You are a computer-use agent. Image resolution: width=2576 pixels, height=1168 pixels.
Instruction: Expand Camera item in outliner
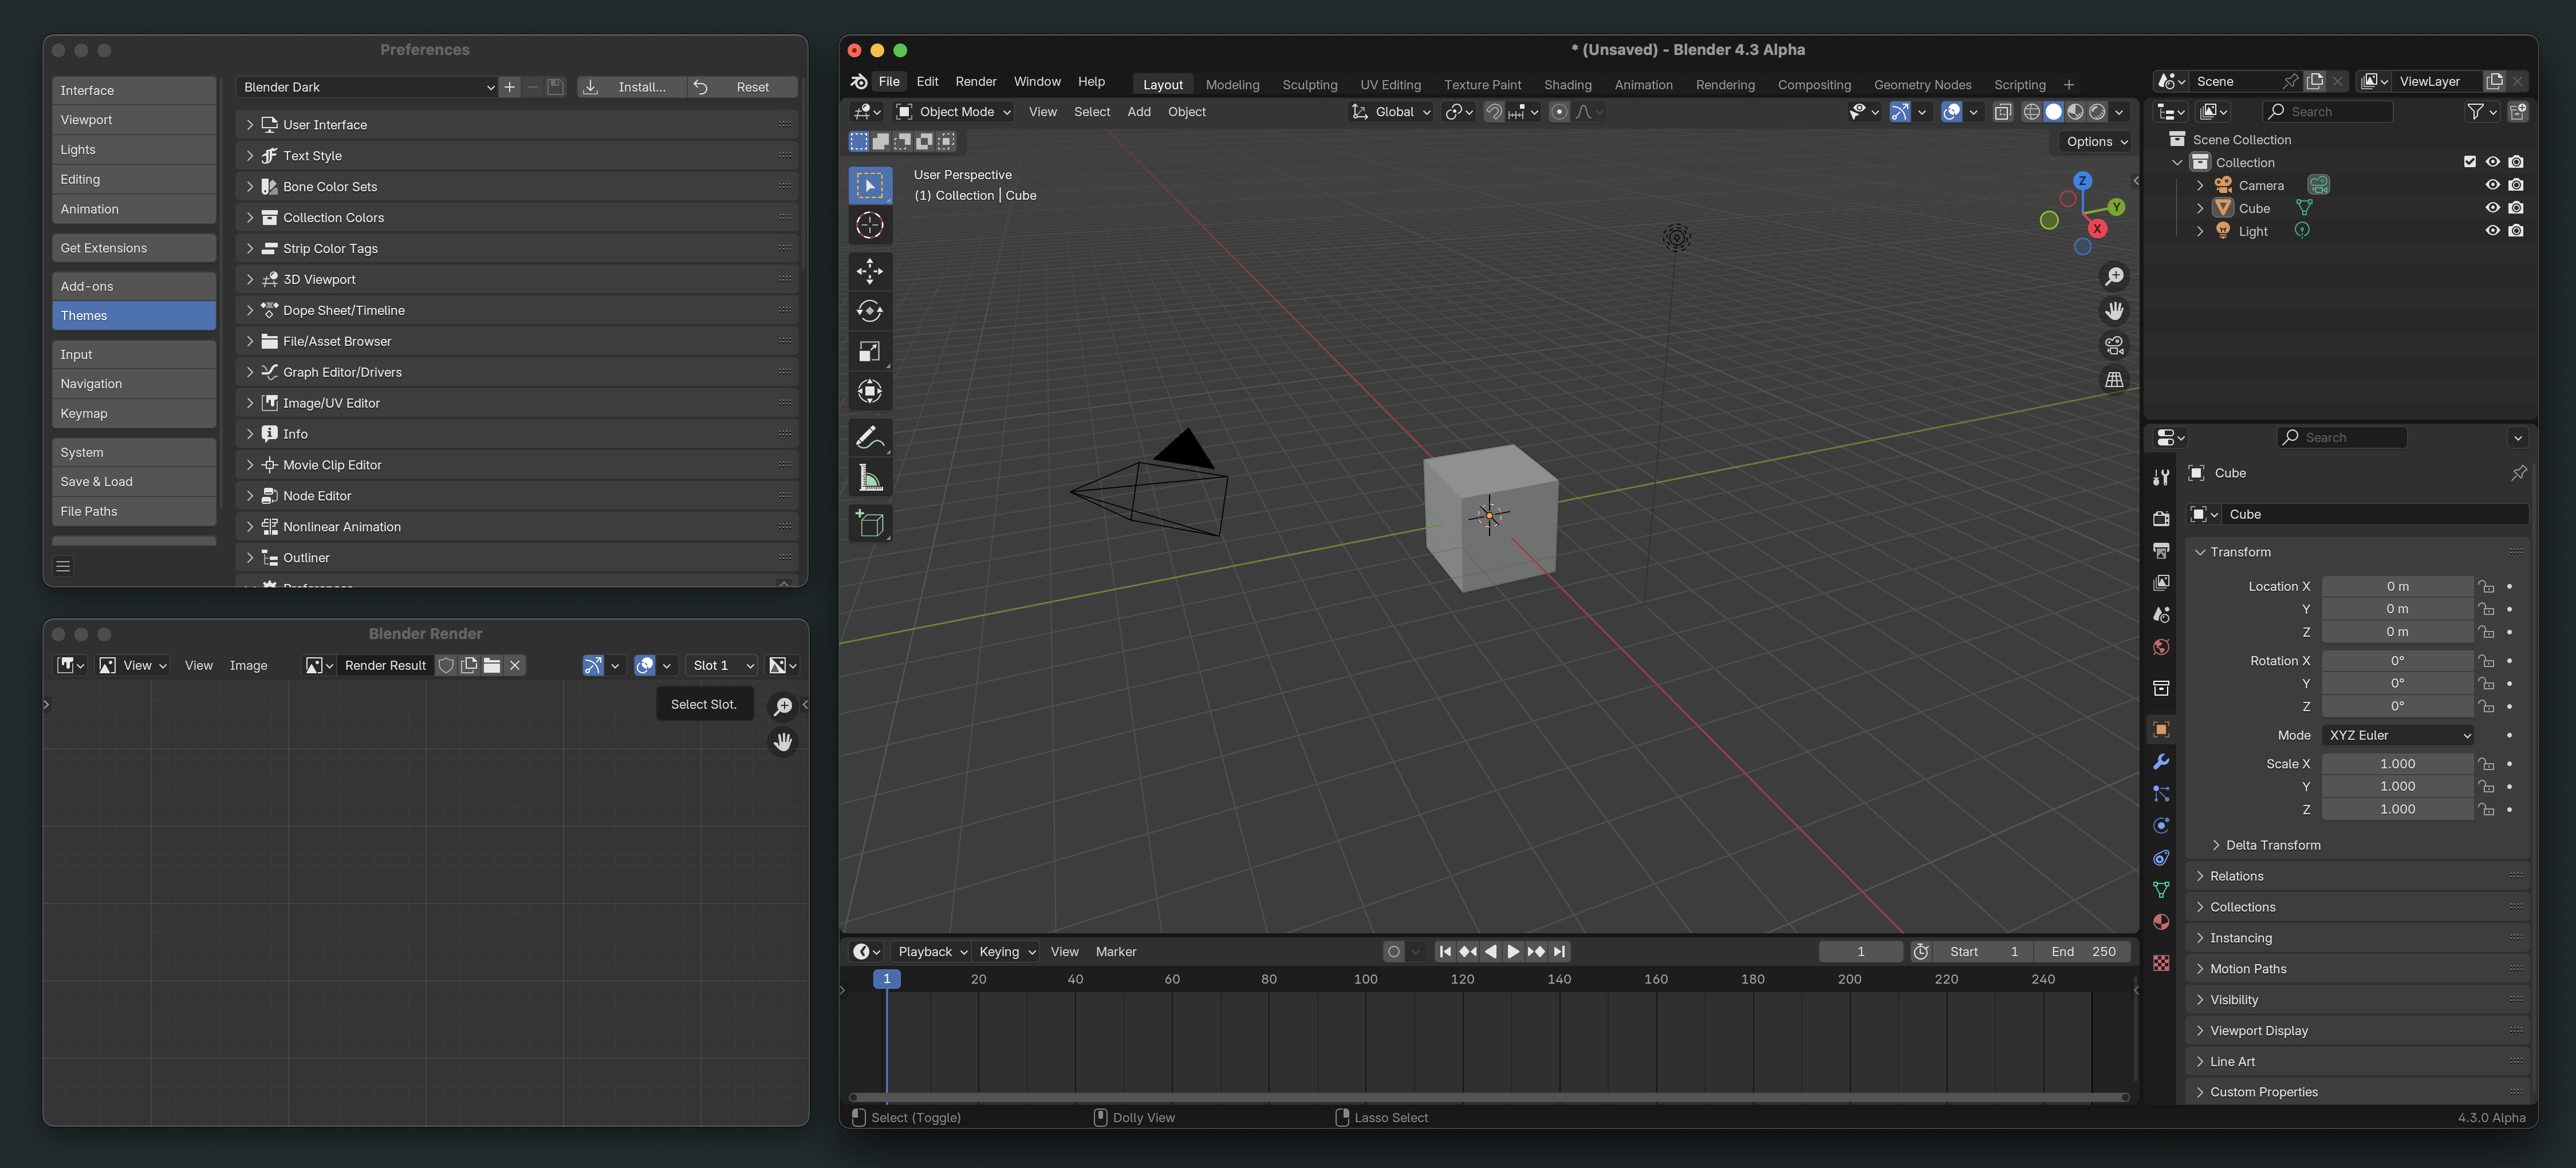2199,185
